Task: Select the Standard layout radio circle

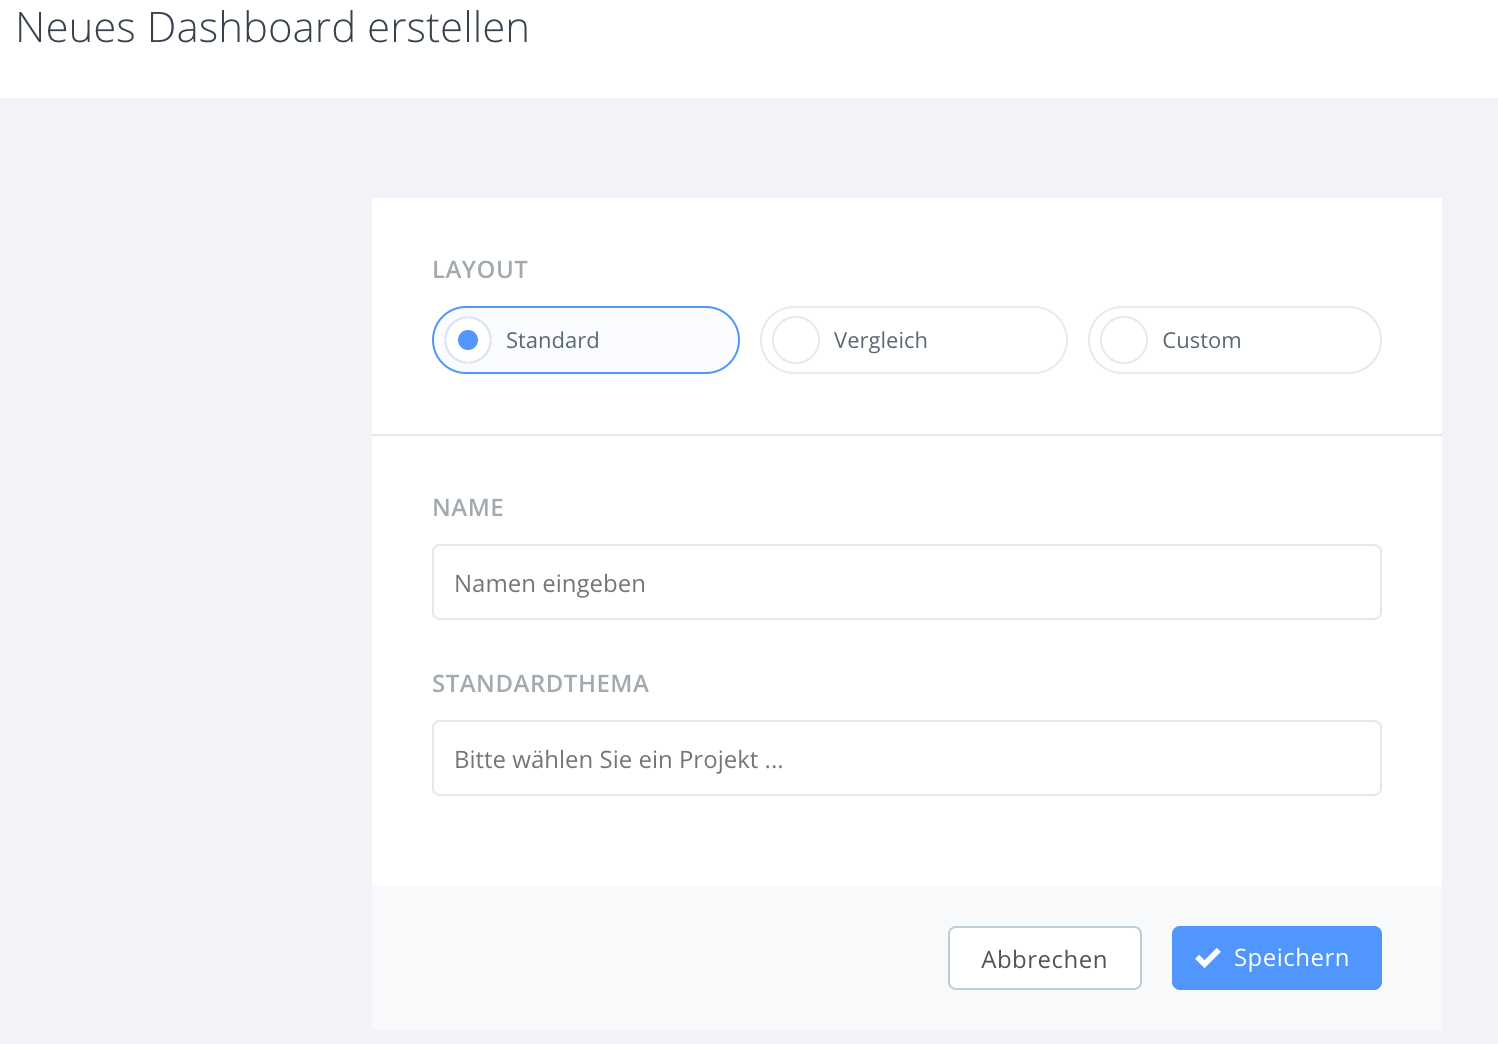Action: click(468, 340)
